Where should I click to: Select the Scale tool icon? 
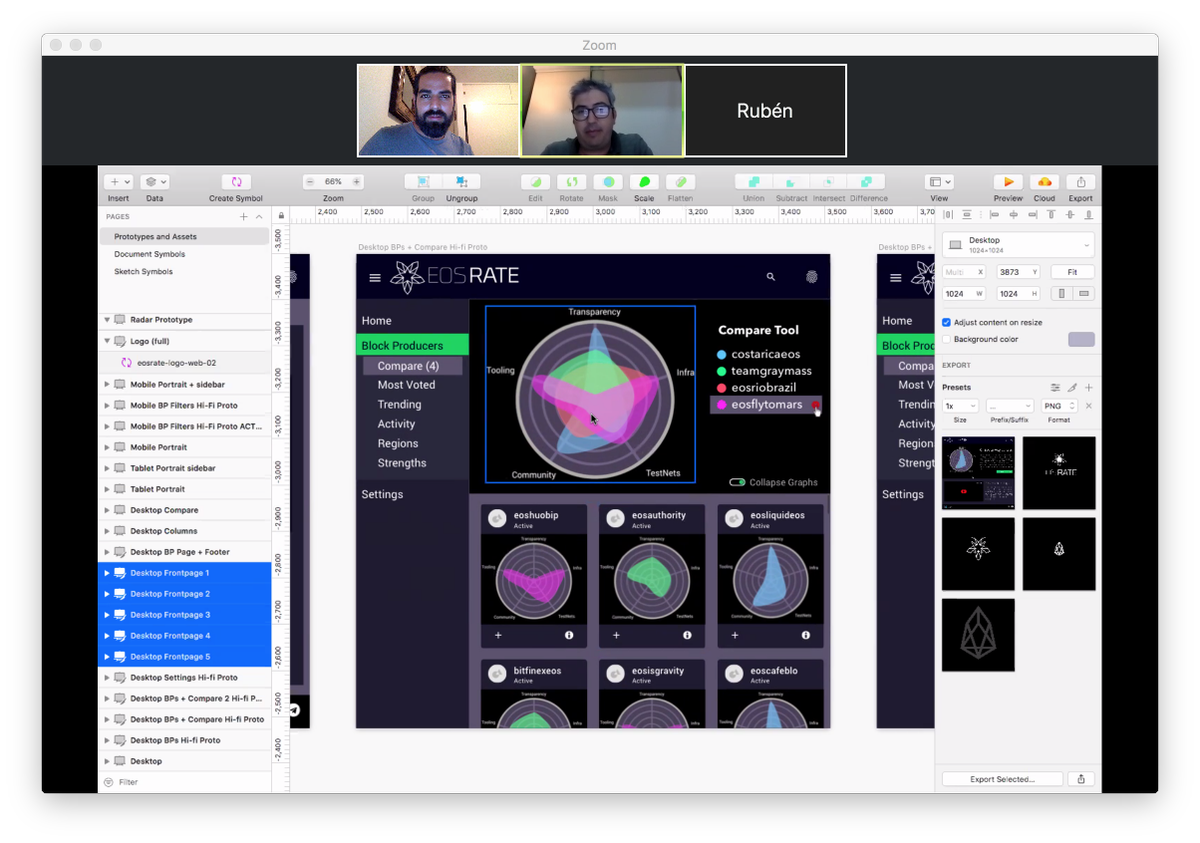coord(644,182)
